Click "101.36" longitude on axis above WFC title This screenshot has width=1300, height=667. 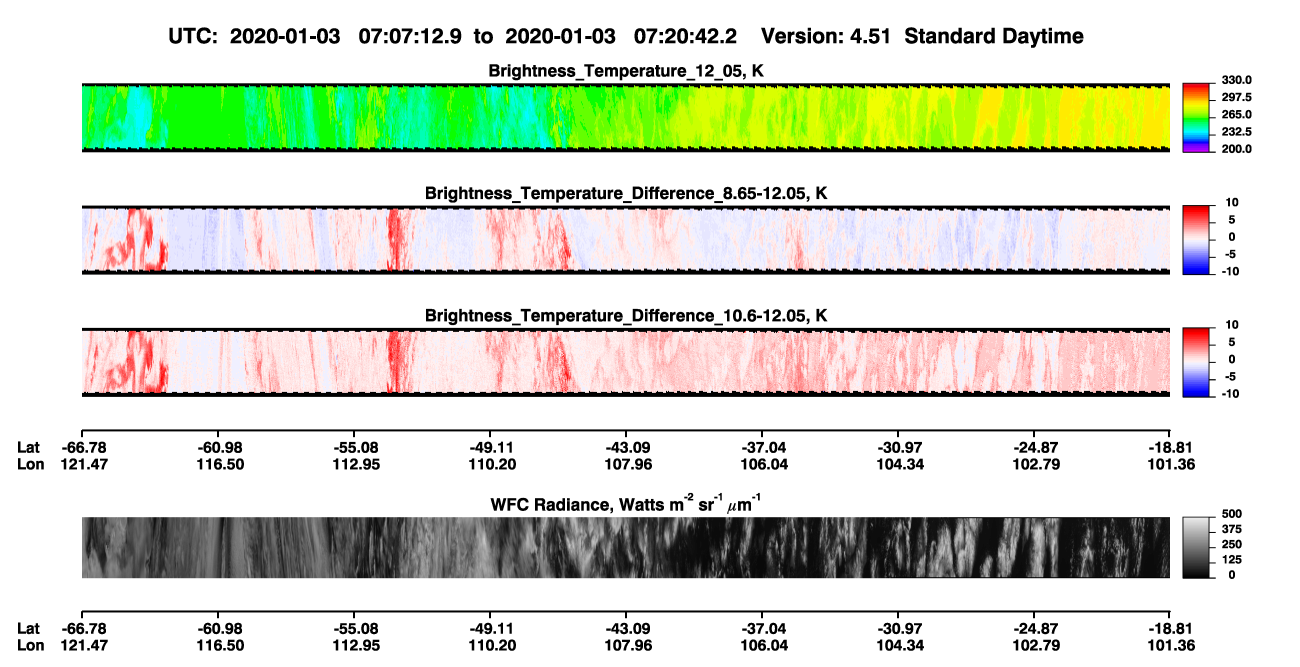click(x=1170, y=464)
